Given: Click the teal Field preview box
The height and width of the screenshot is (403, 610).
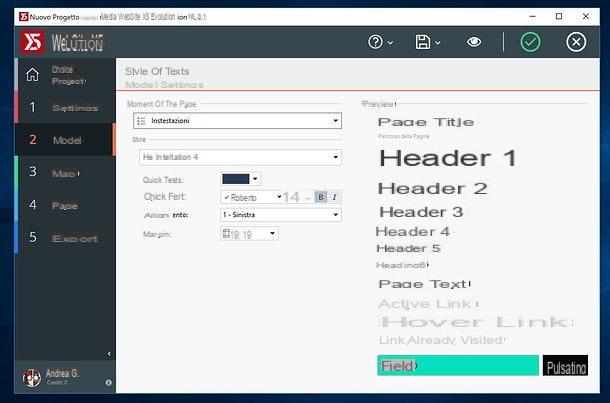Looking at the screenshot, I should [x=458, y=365].
